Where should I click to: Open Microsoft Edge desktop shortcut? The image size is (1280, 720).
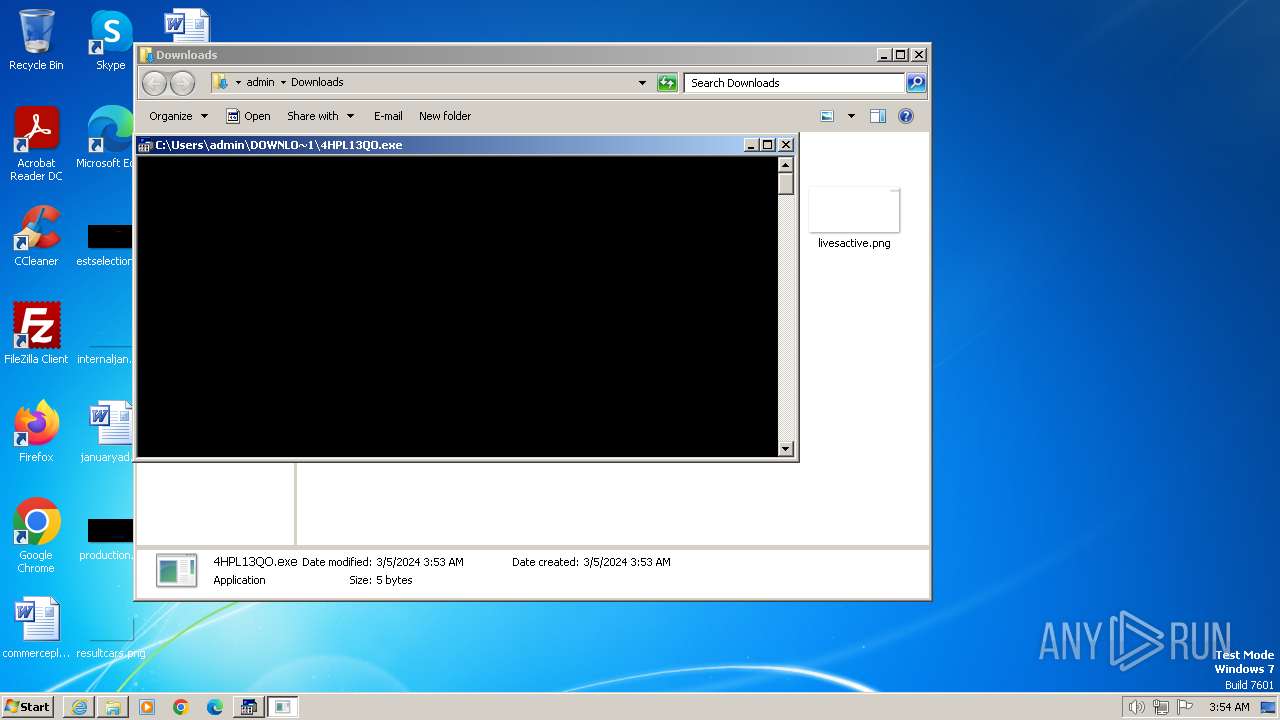pyautogui.click(x=106, y=138)
